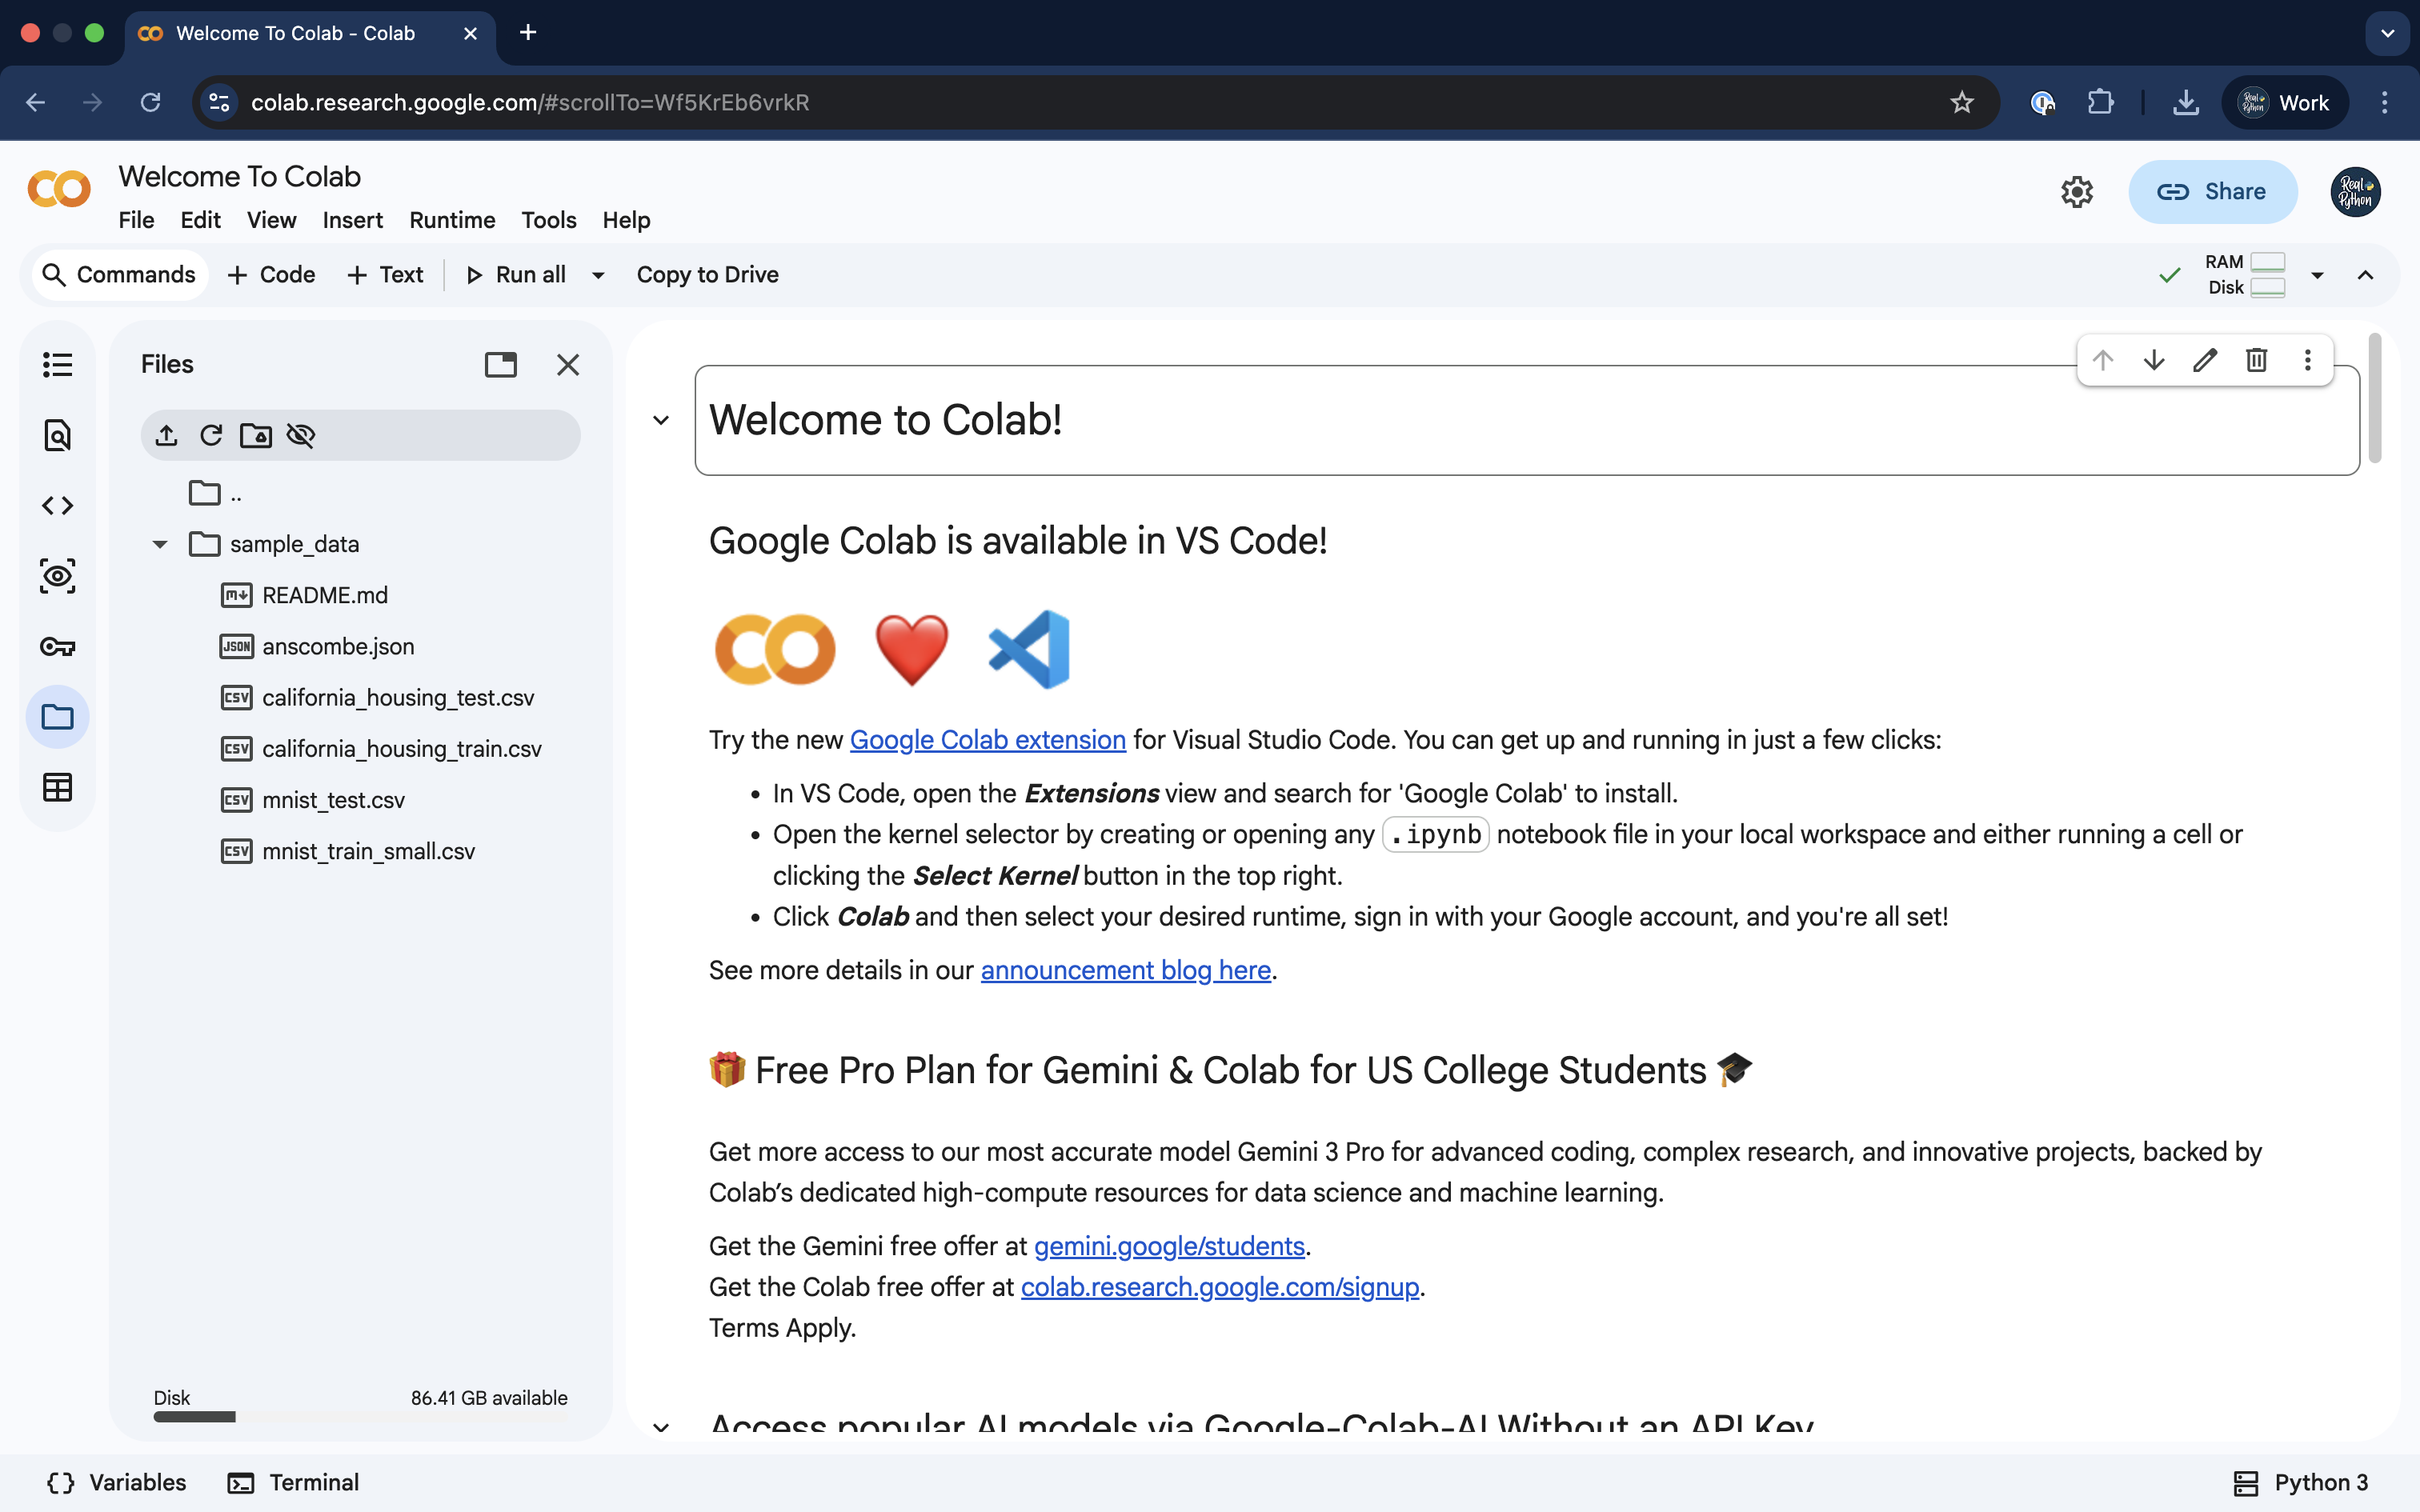Move the cell down with arrow icon
Viewport: 2420px width, 1512px height.
click(2154, 360)
